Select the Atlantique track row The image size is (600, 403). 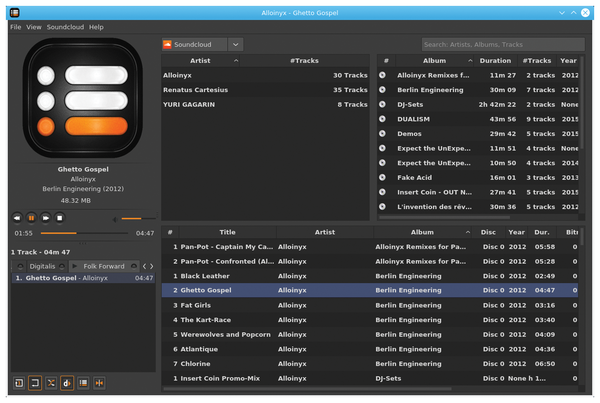370,349
